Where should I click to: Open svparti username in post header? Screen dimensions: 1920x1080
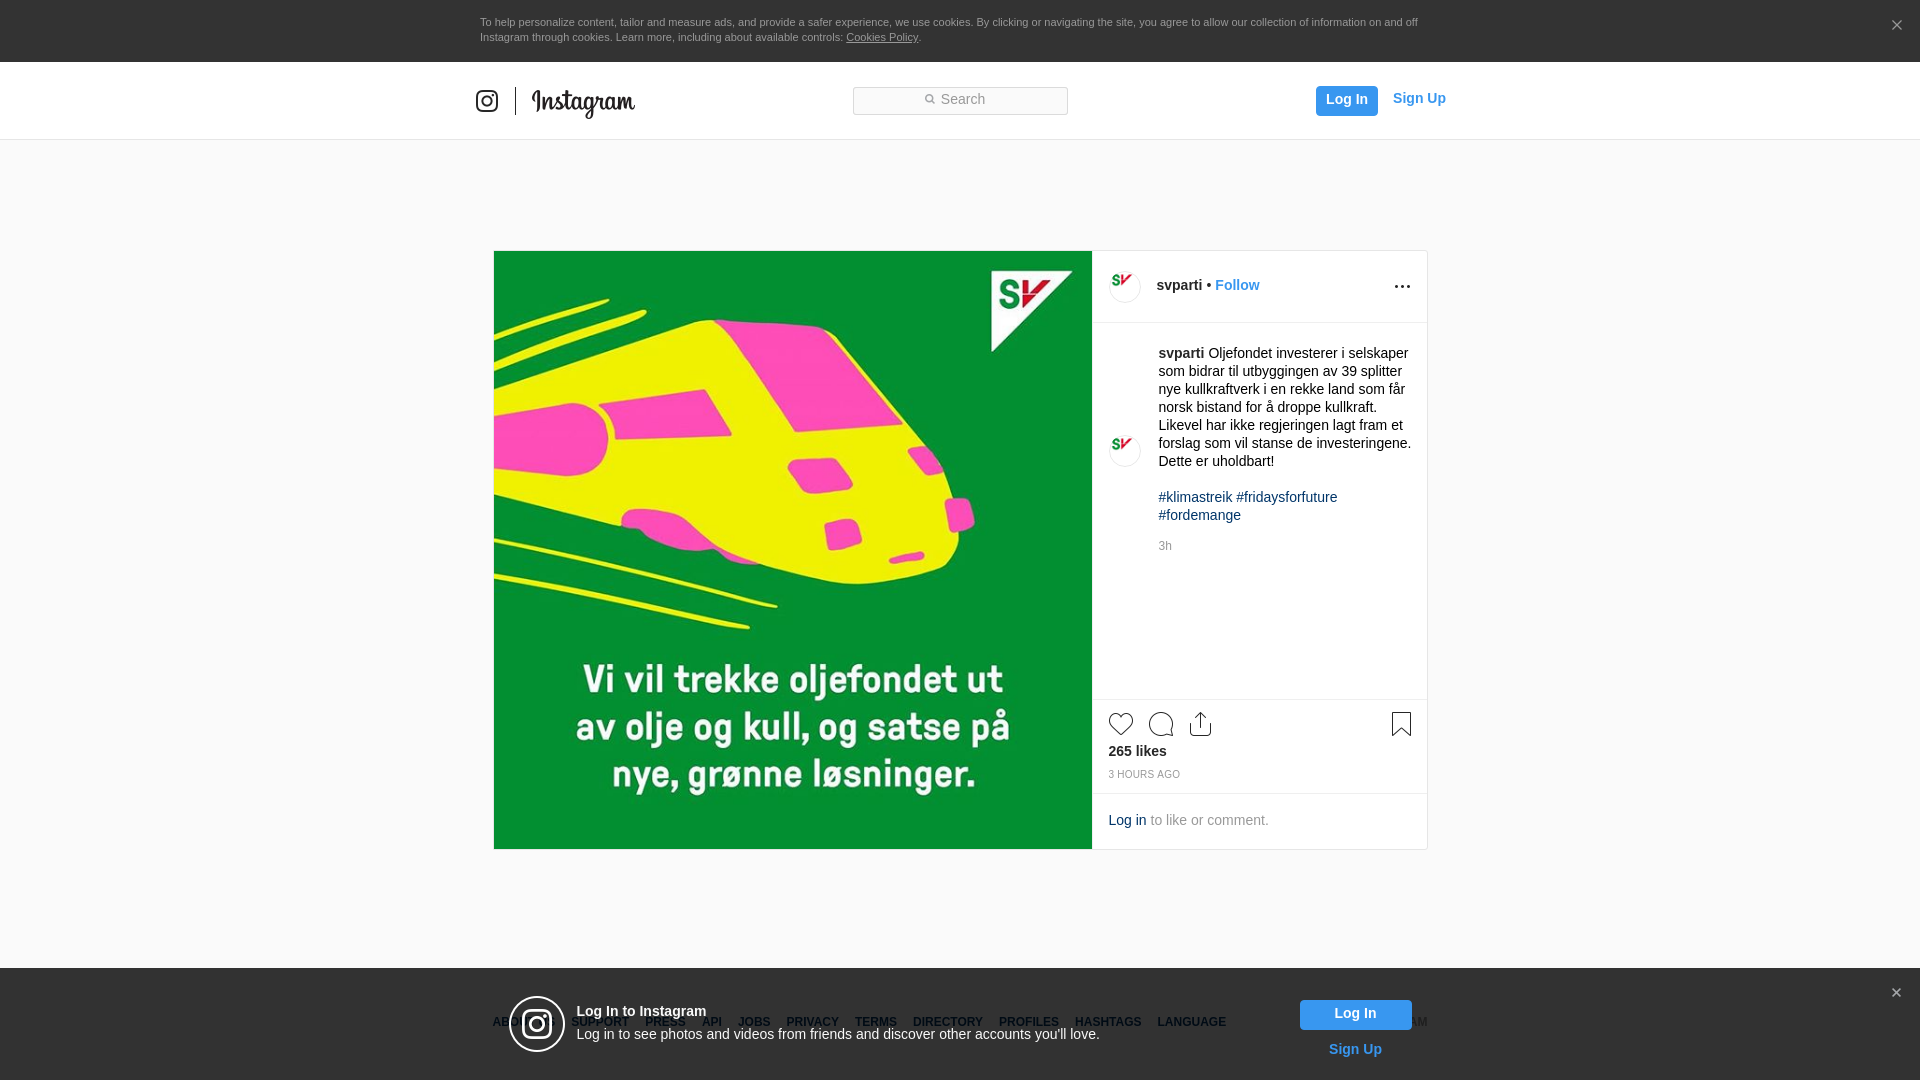coord(1179,285)
